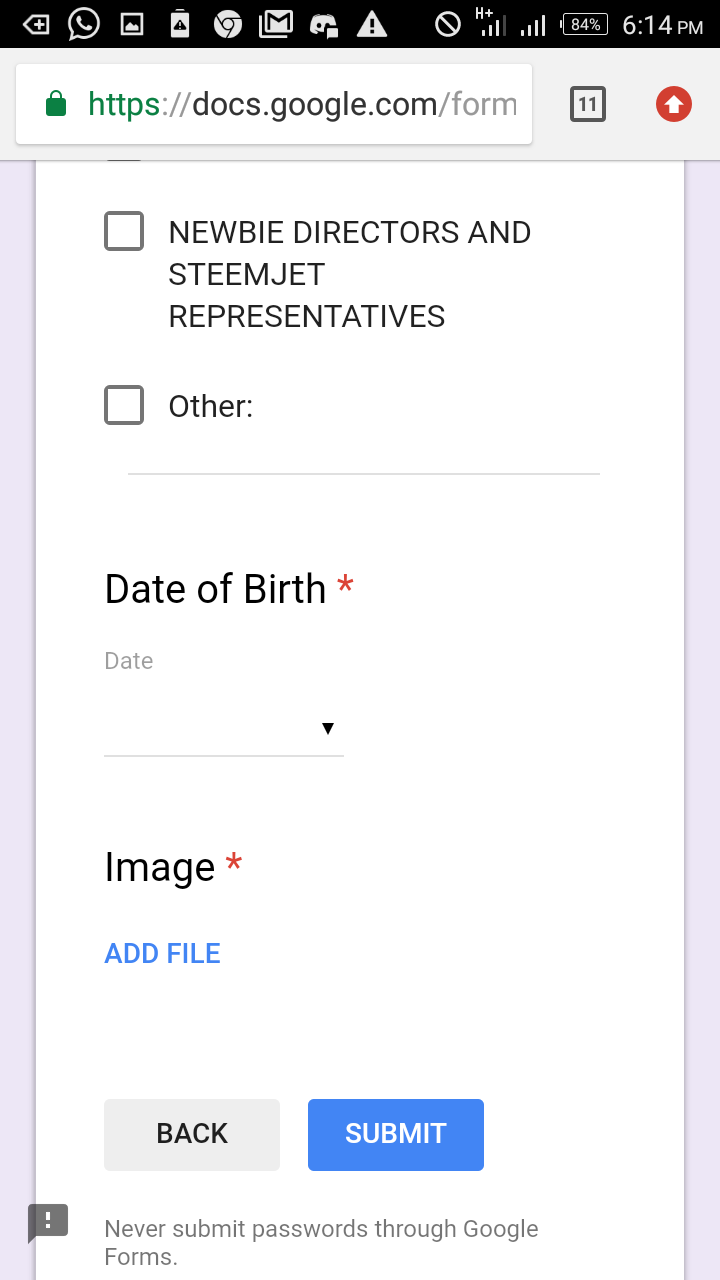Screen dimensions: 720x1280
Task: Tap the WhatsApp notification icon
Action: [84, 24]
